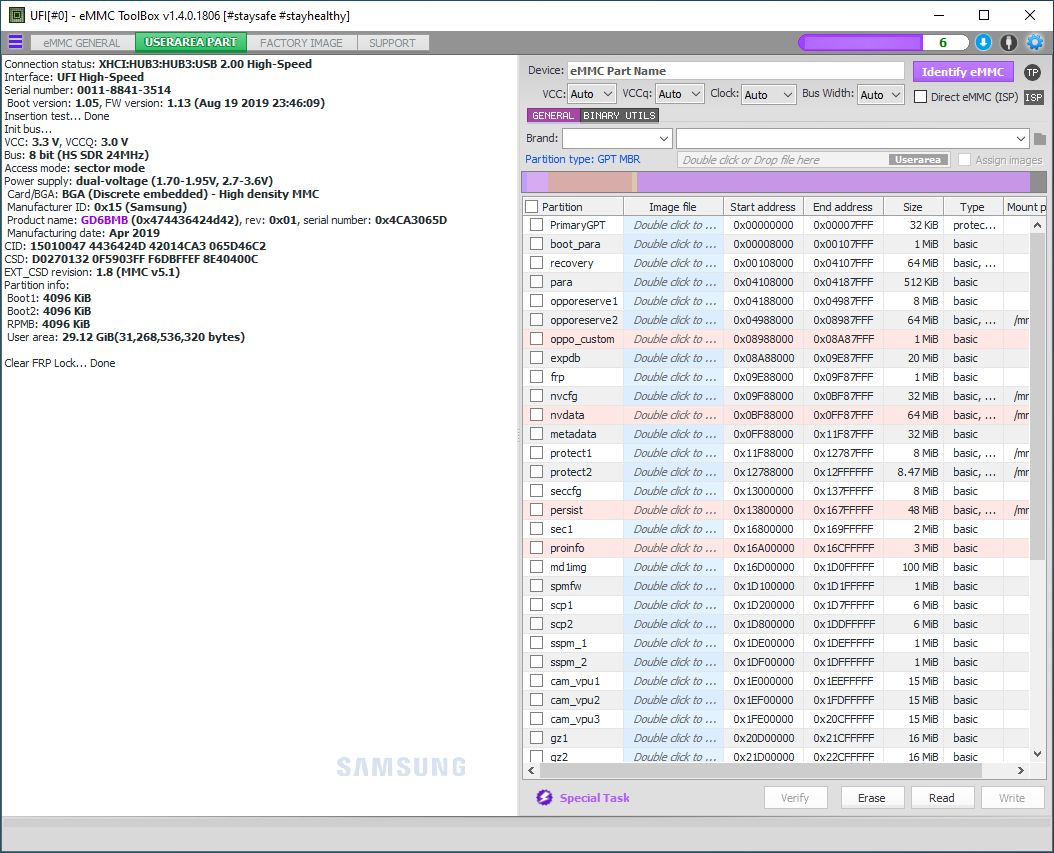Click the pink segment of partition map bar
This screenshot has width=1054, height=853.
pos(590,181)
